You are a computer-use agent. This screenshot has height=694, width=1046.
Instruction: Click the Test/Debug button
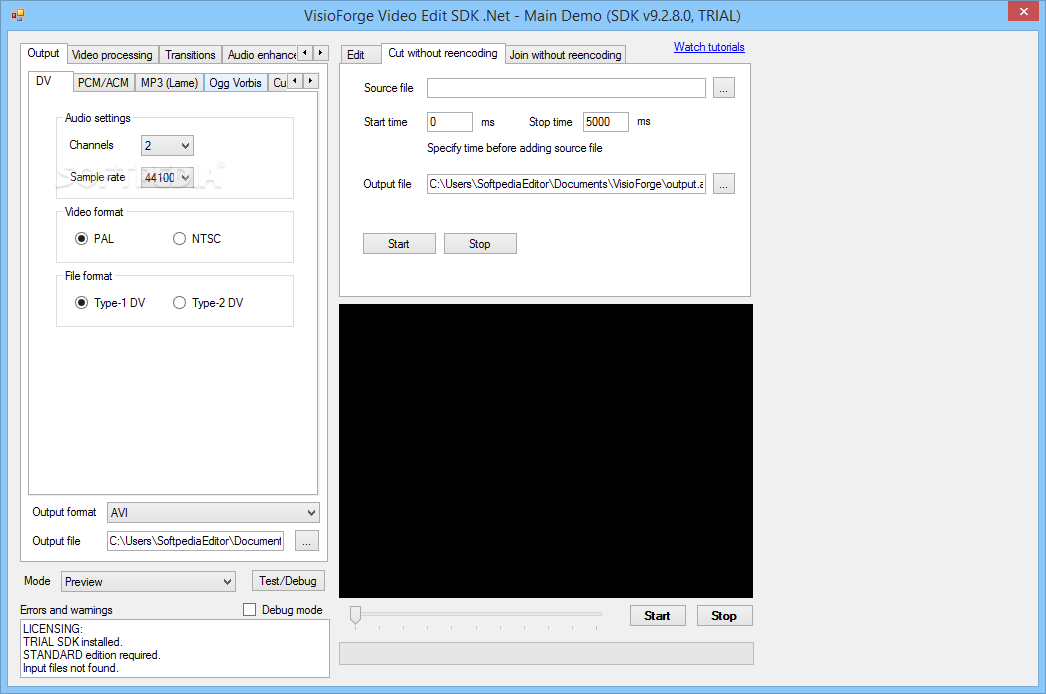(288, 581)
